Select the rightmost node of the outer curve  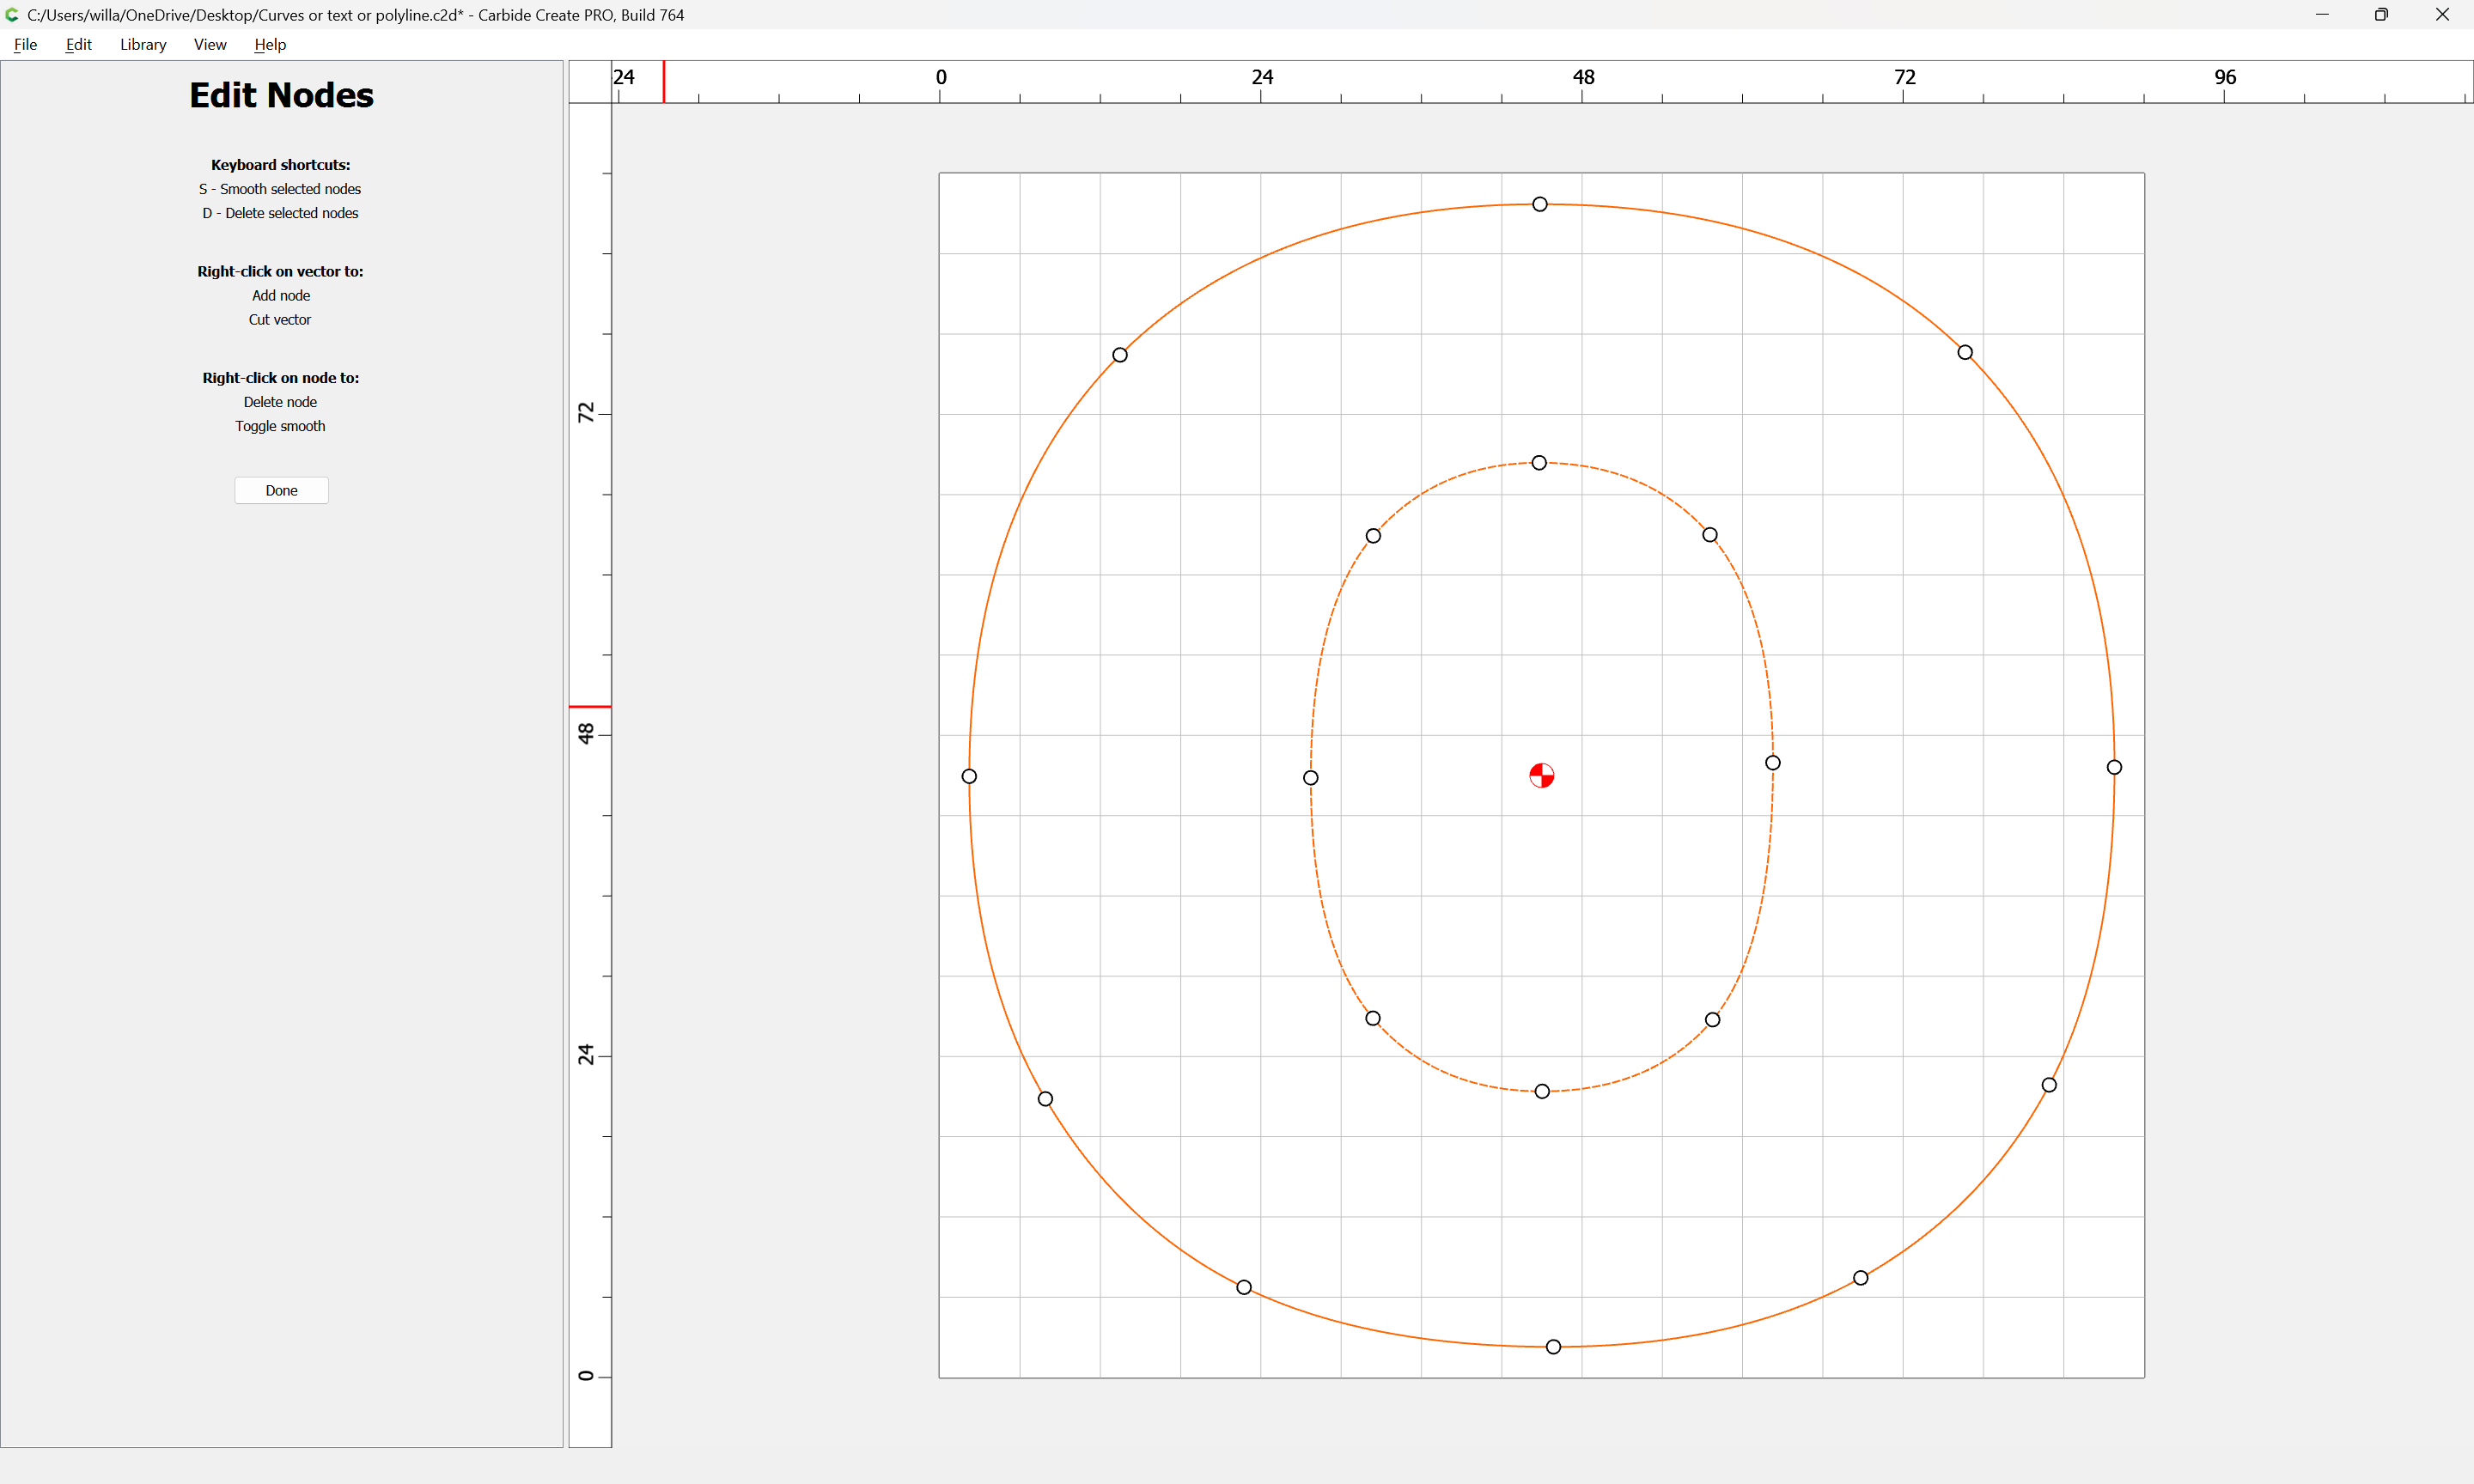tap(2114, 767)
